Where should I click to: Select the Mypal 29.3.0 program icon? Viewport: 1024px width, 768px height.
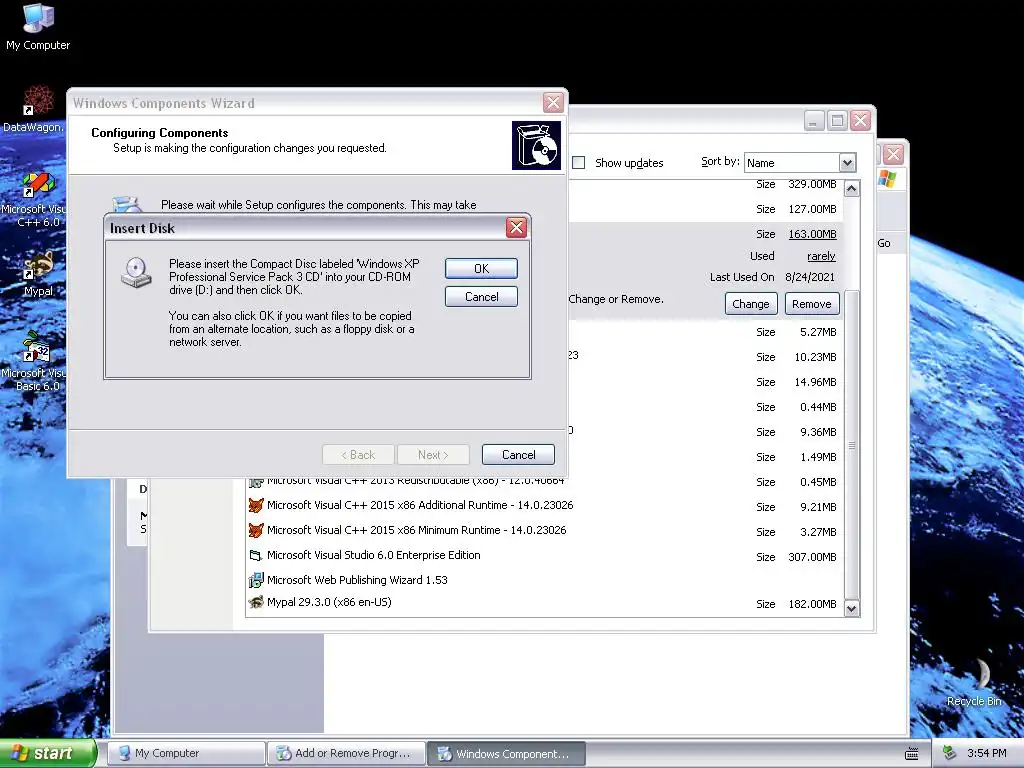[256, 602]
